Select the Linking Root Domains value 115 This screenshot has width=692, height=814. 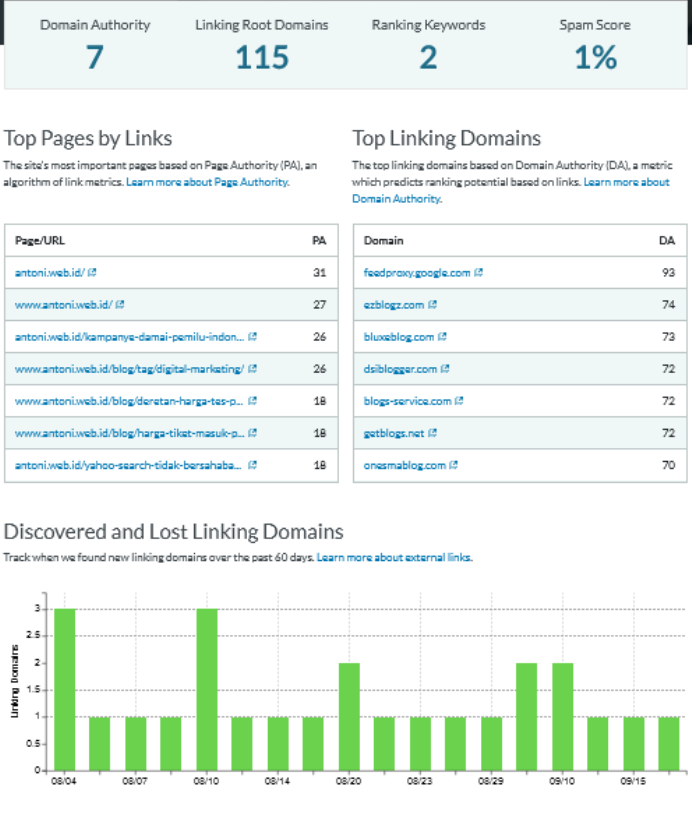point(262,58)
